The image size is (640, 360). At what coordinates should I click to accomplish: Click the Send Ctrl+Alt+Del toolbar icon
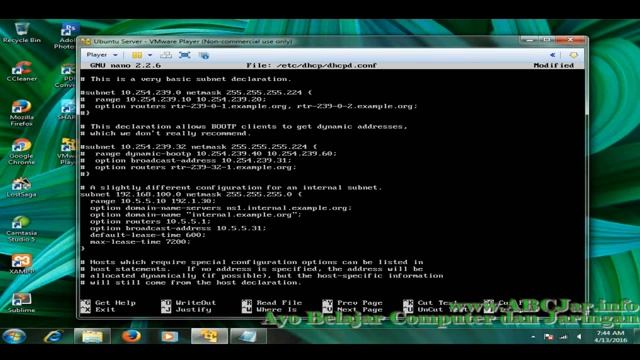tap(166, 55)
